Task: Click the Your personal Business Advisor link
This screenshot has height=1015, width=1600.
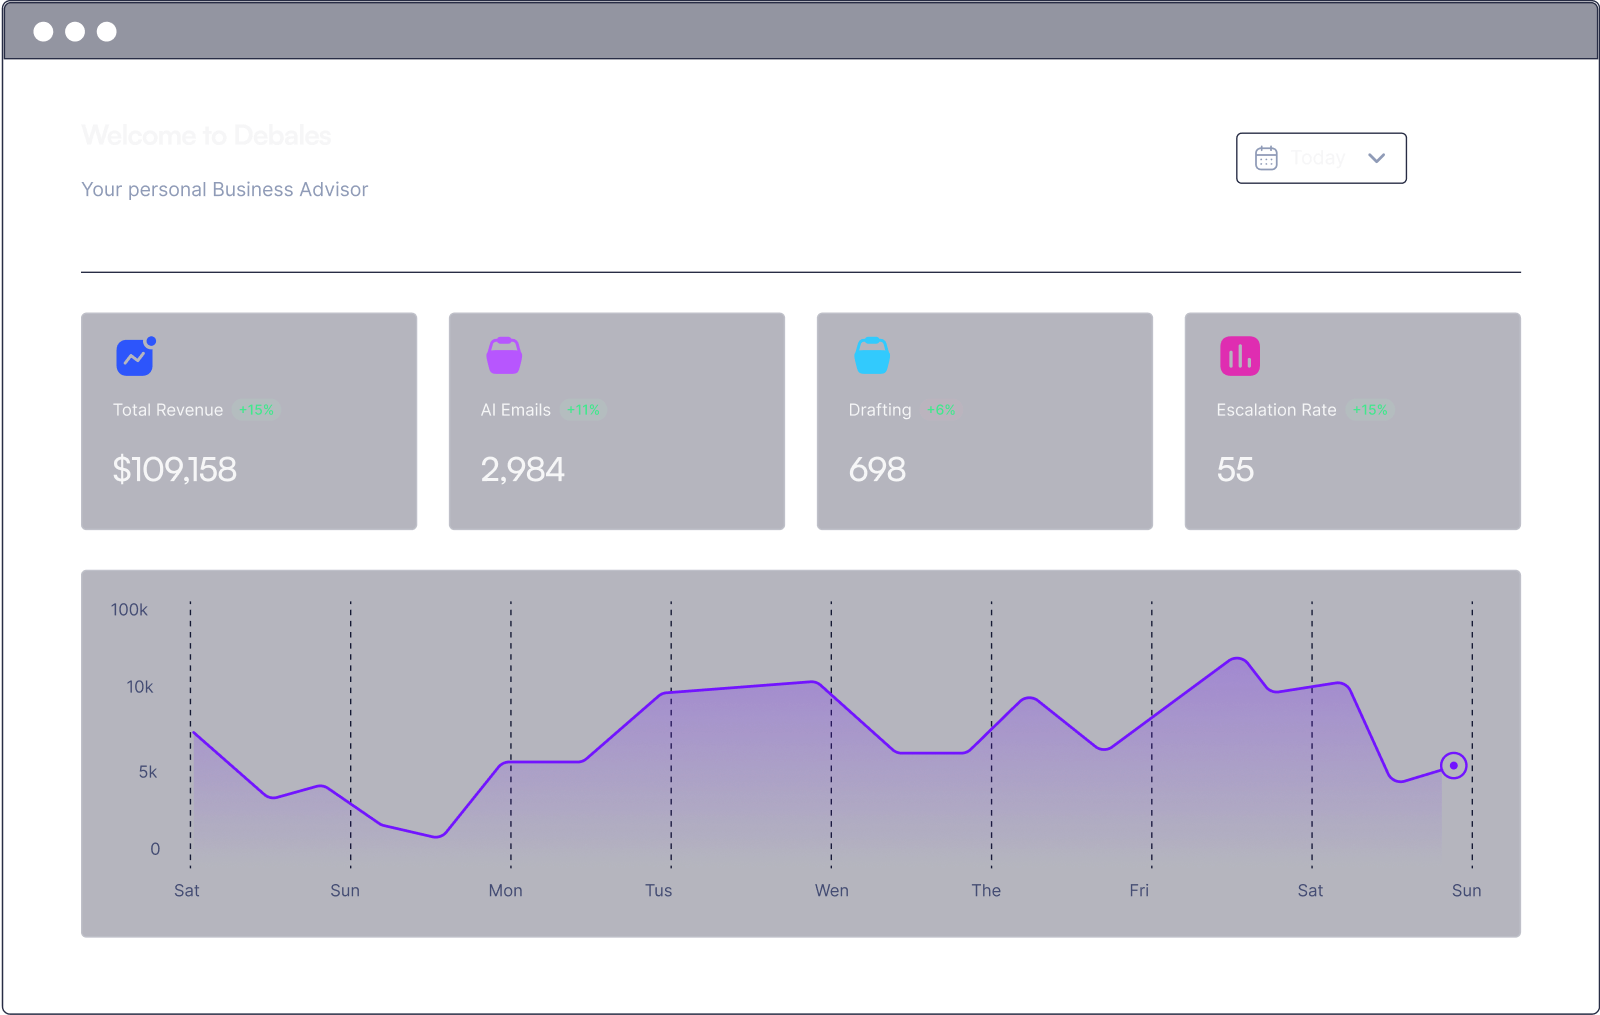Action: 224,189
